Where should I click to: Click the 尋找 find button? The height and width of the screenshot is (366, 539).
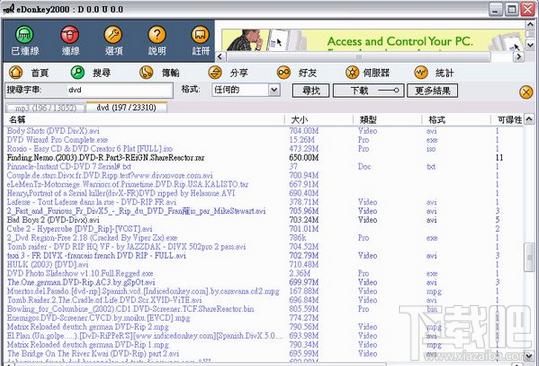coord(311,91)
